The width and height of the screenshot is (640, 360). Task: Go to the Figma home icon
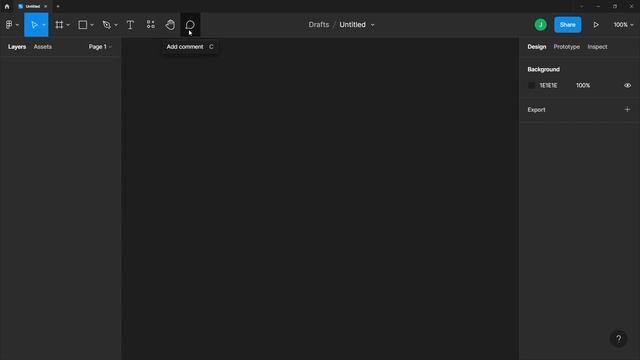pos(7,7)
